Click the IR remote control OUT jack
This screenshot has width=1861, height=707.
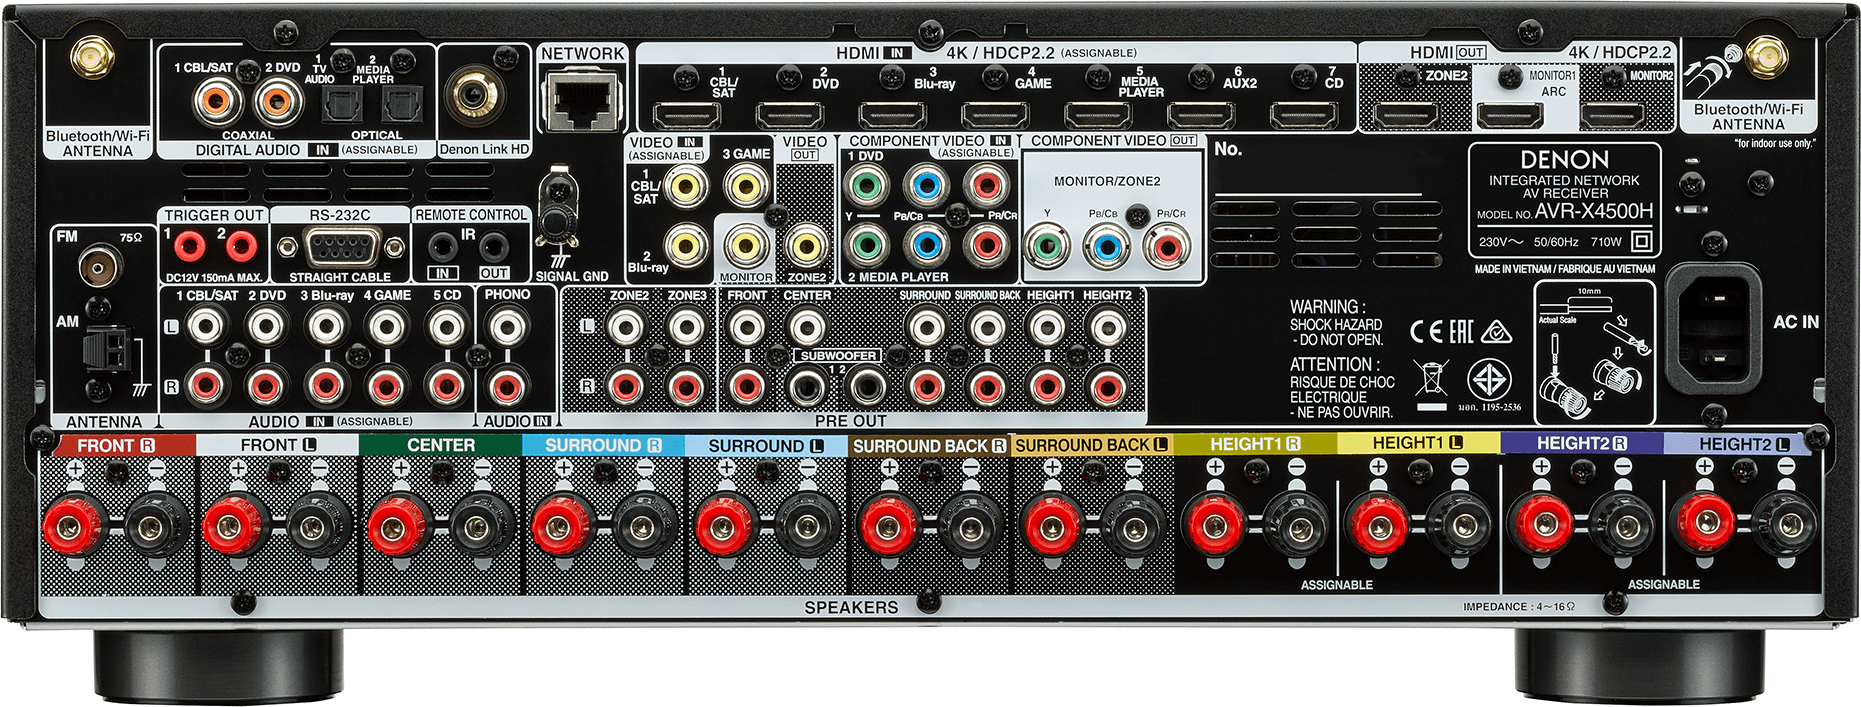pos(493,246)
